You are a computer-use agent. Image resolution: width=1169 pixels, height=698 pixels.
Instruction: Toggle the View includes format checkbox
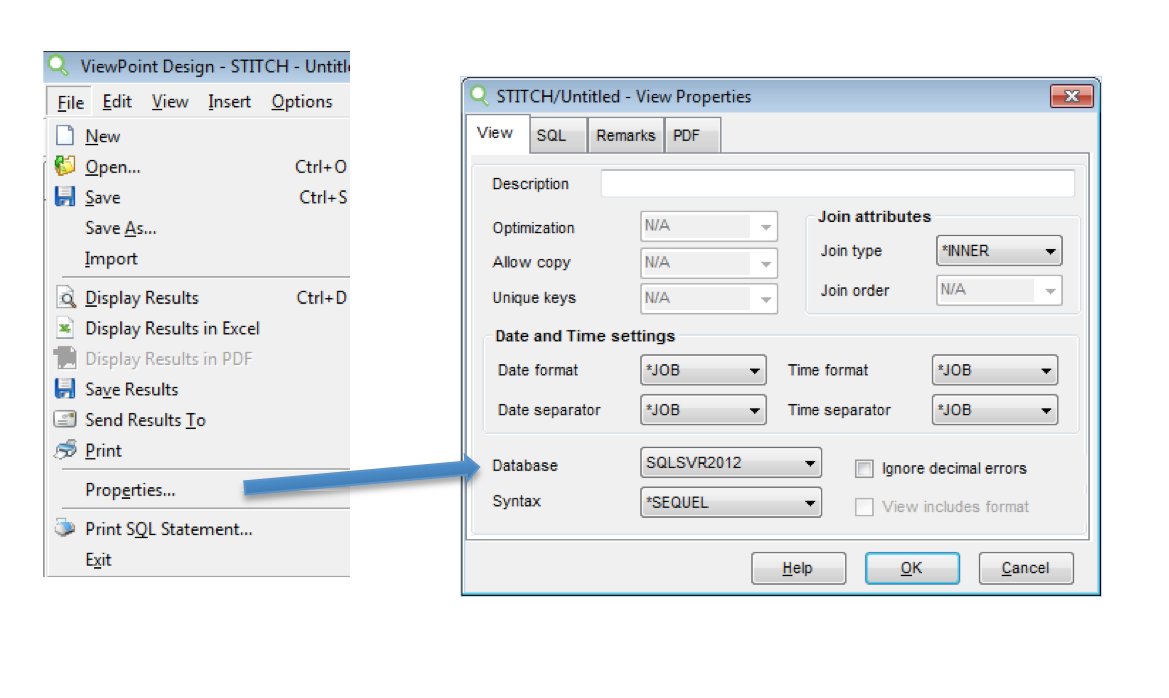(x=864, y=507)
